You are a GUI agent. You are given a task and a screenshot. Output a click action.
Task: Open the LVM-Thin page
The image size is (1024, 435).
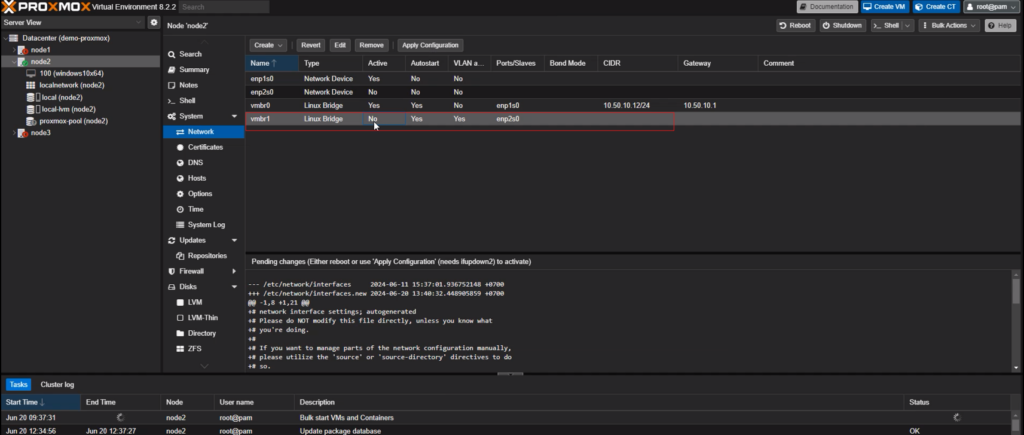point(203,317)
